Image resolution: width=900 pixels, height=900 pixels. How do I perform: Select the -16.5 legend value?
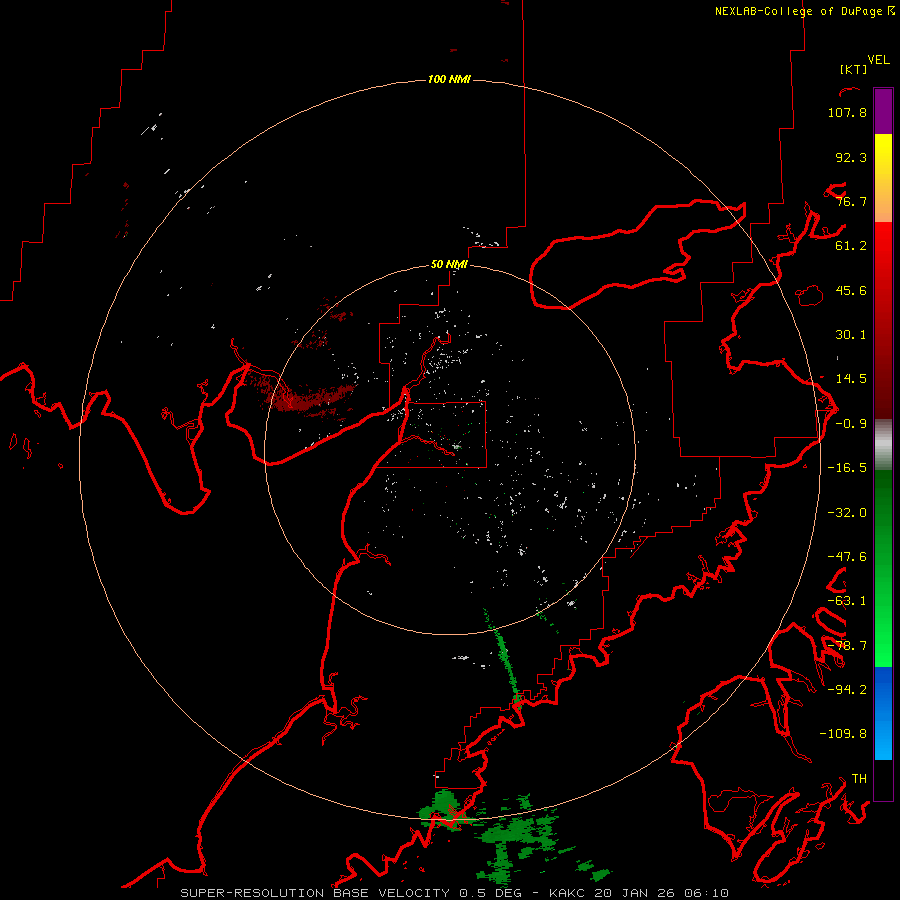(x=847, y=468)
